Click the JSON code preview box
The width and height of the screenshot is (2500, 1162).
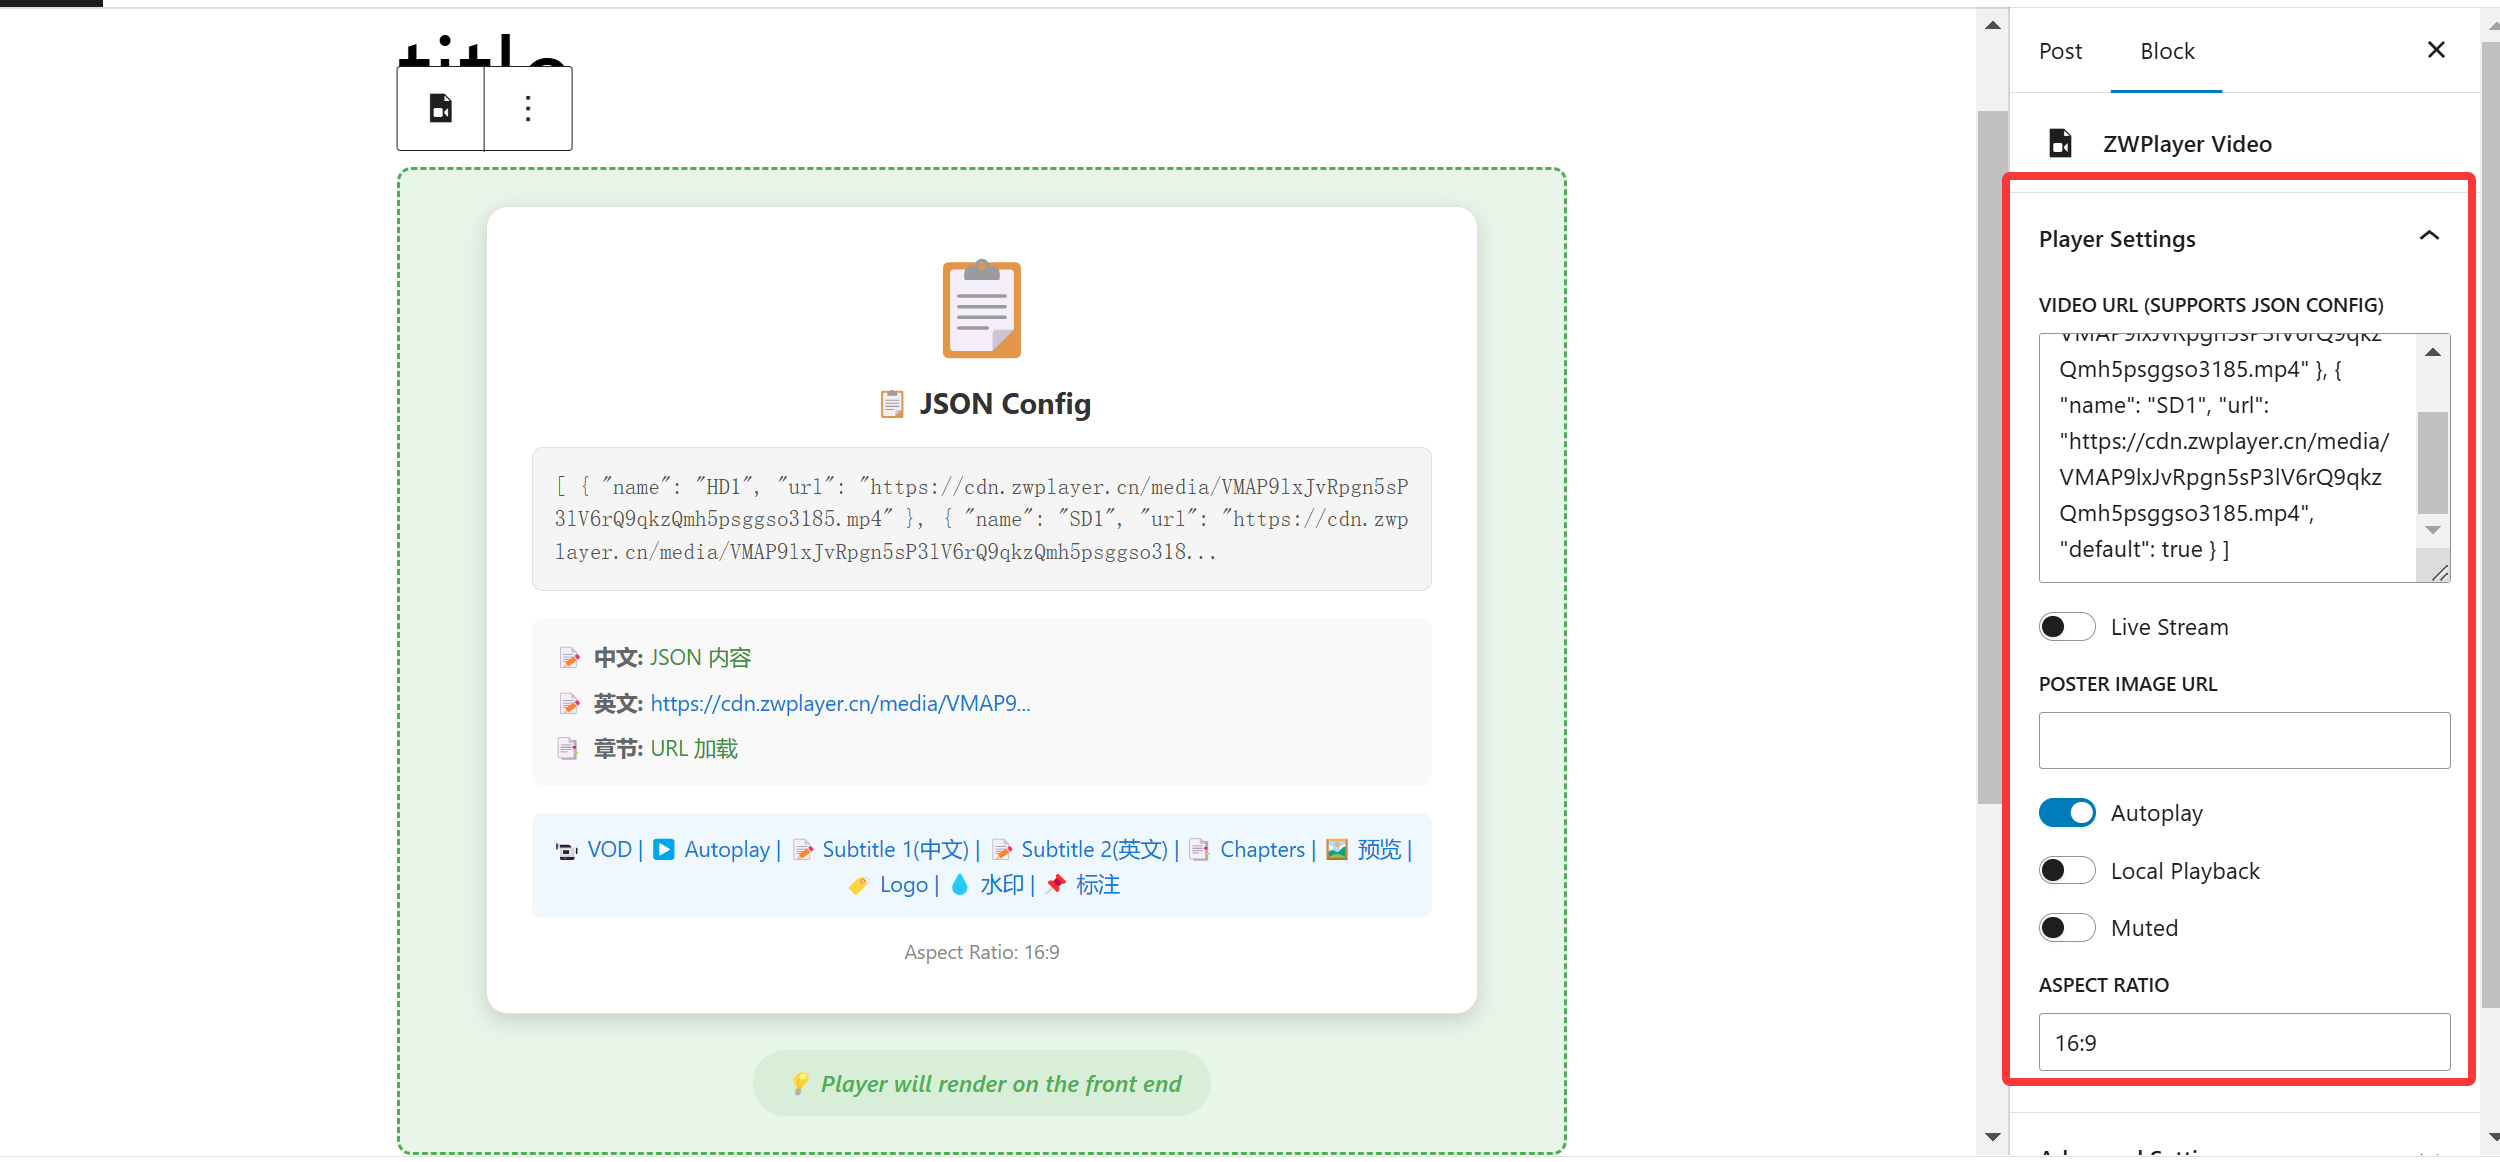(981, 519)
